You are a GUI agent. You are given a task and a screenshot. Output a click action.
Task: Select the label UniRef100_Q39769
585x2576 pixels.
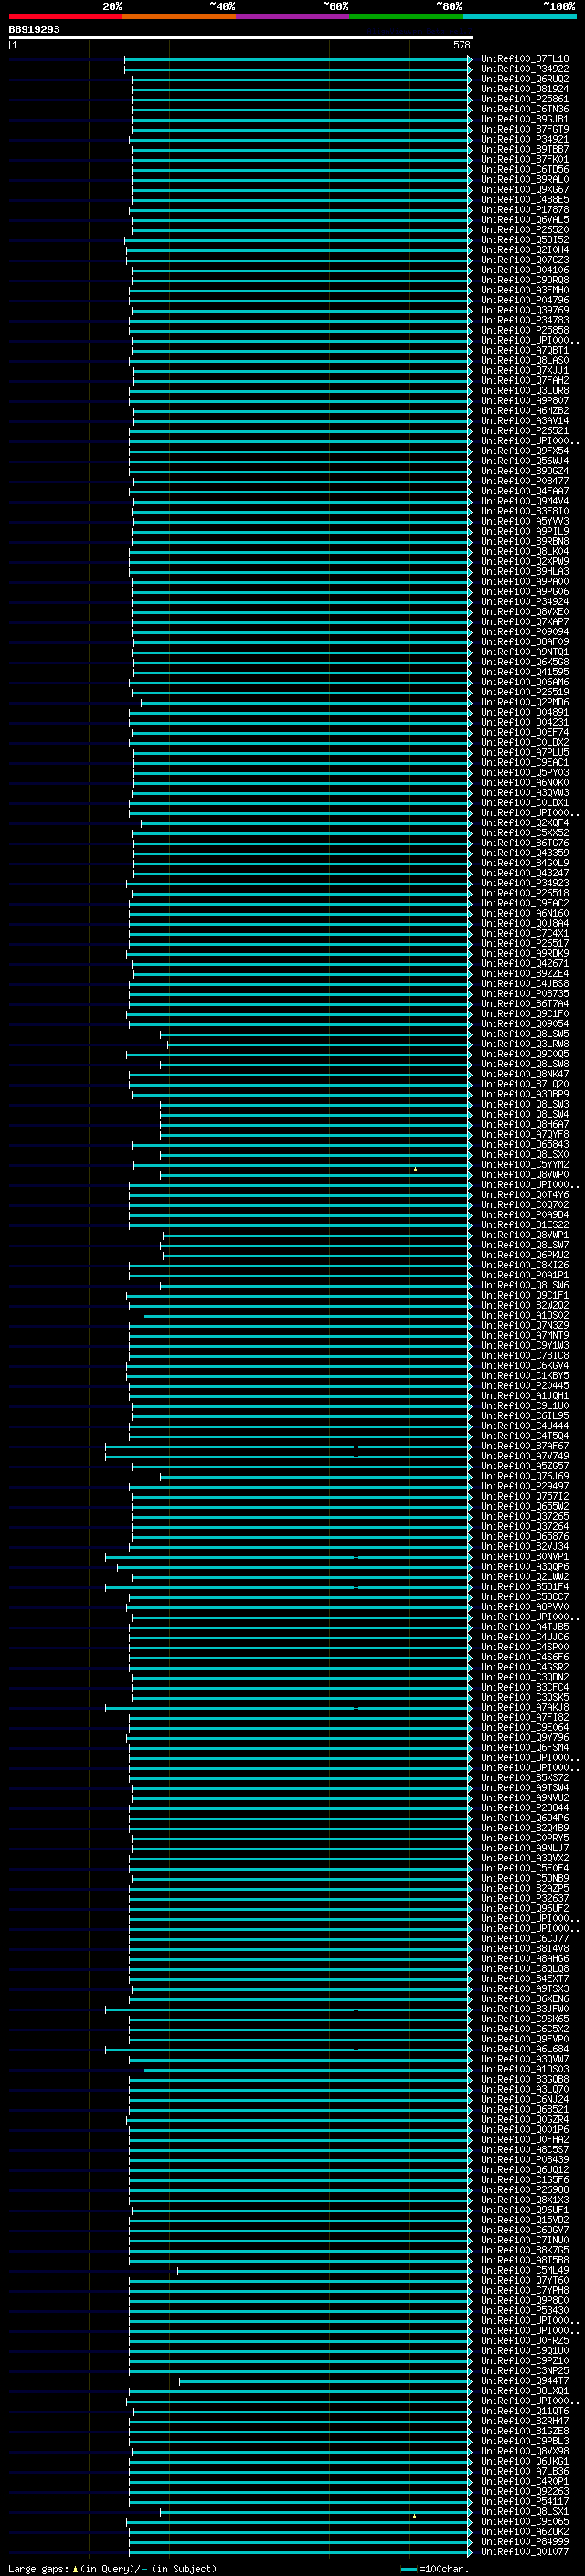(x=525, y=310)
